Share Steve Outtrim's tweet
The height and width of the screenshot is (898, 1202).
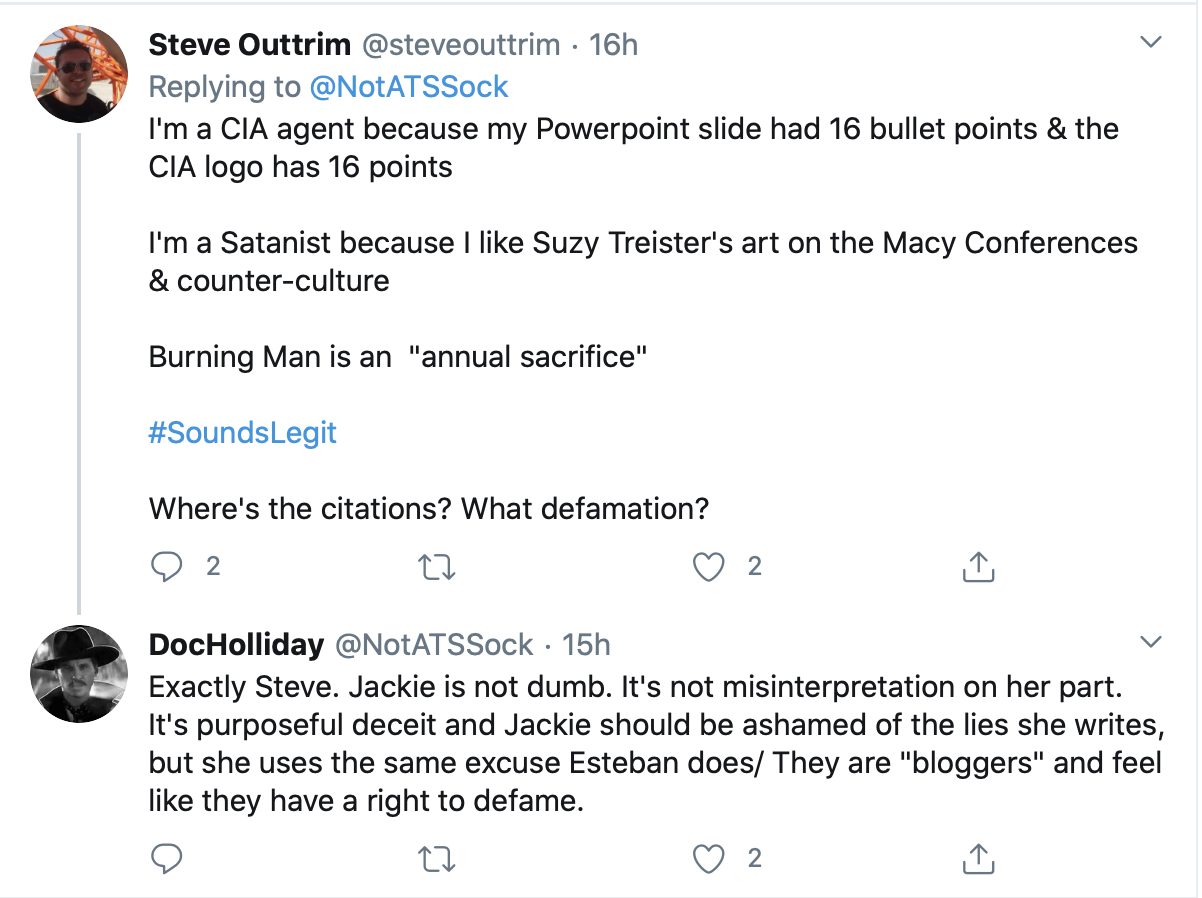(x=978, y=567)
